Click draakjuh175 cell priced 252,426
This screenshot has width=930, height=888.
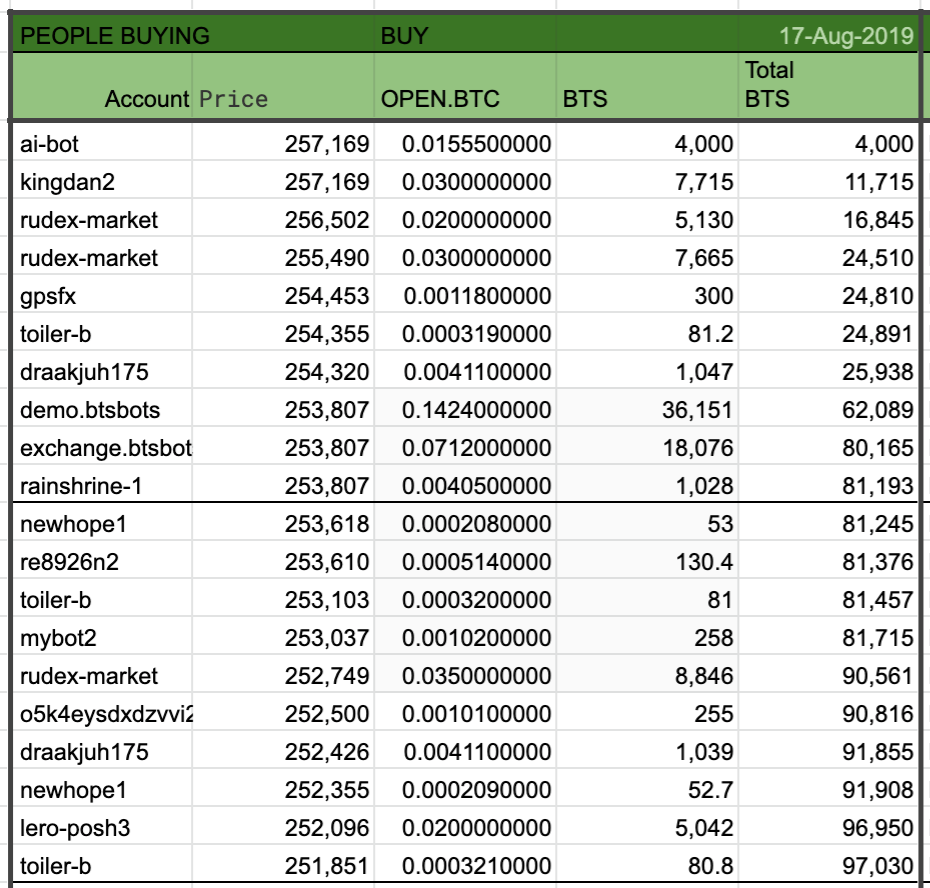[x=103, y=751]
